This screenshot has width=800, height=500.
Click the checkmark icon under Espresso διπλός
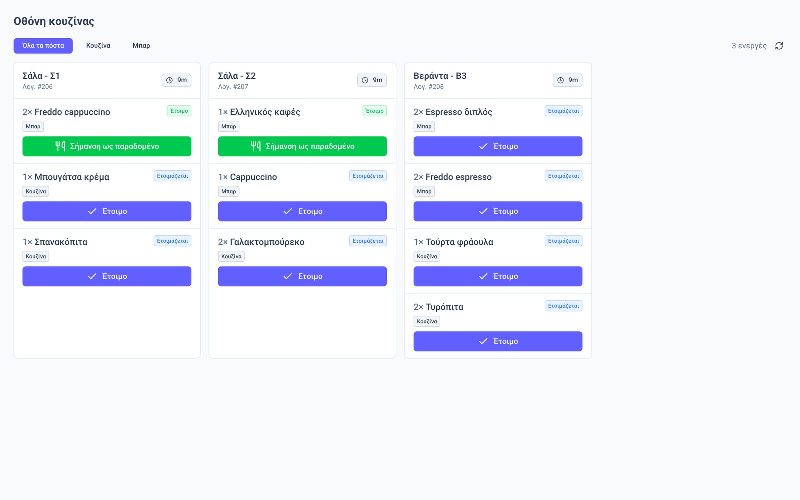[x=483, y=146]
